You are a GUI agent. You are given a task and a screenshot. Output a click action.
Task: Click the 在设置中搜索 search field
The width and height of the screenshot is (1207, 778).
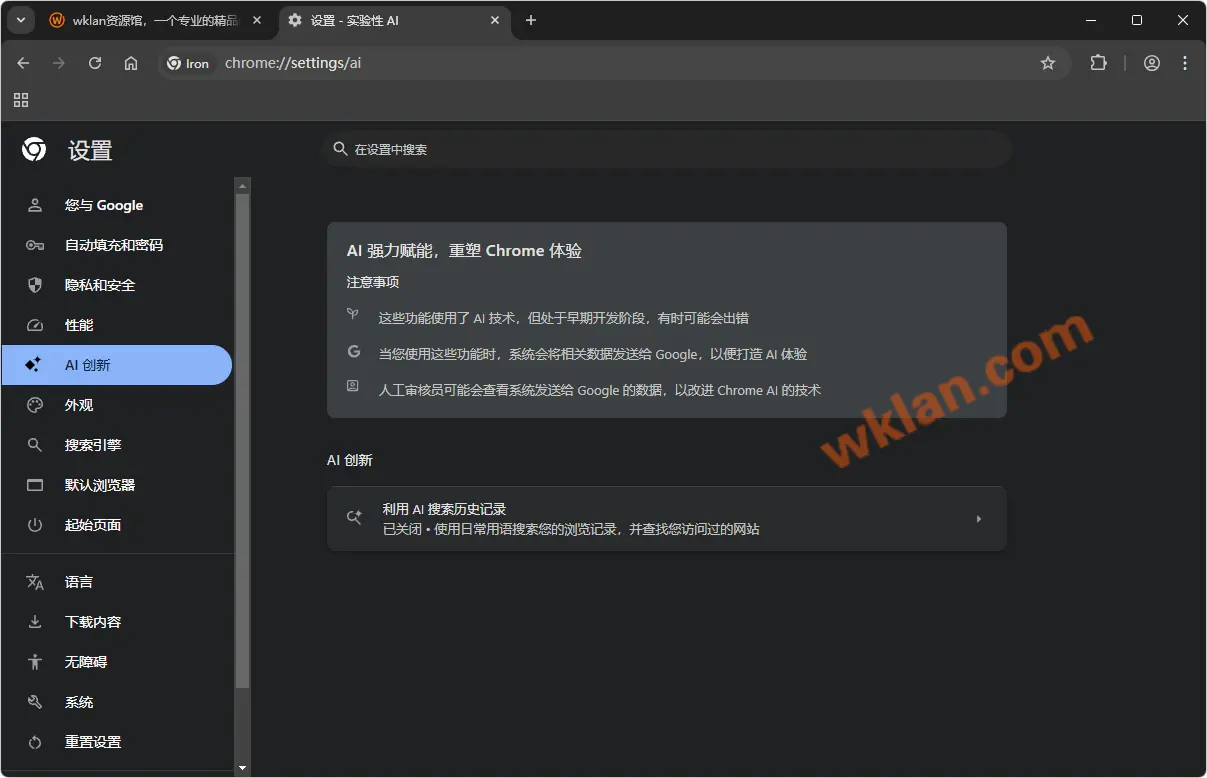(667, 149)
